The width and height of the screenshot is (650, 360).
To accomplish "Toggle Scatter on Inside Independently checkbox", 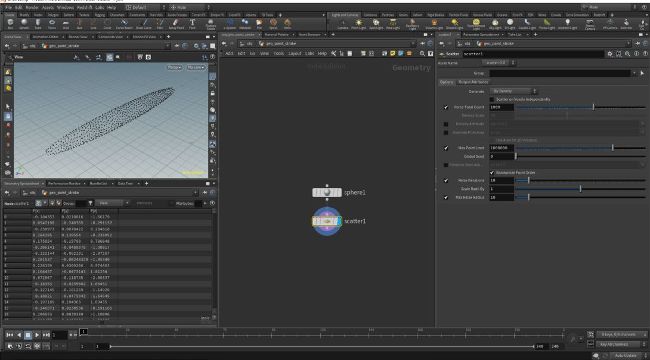I will click(x=492, y=100).
